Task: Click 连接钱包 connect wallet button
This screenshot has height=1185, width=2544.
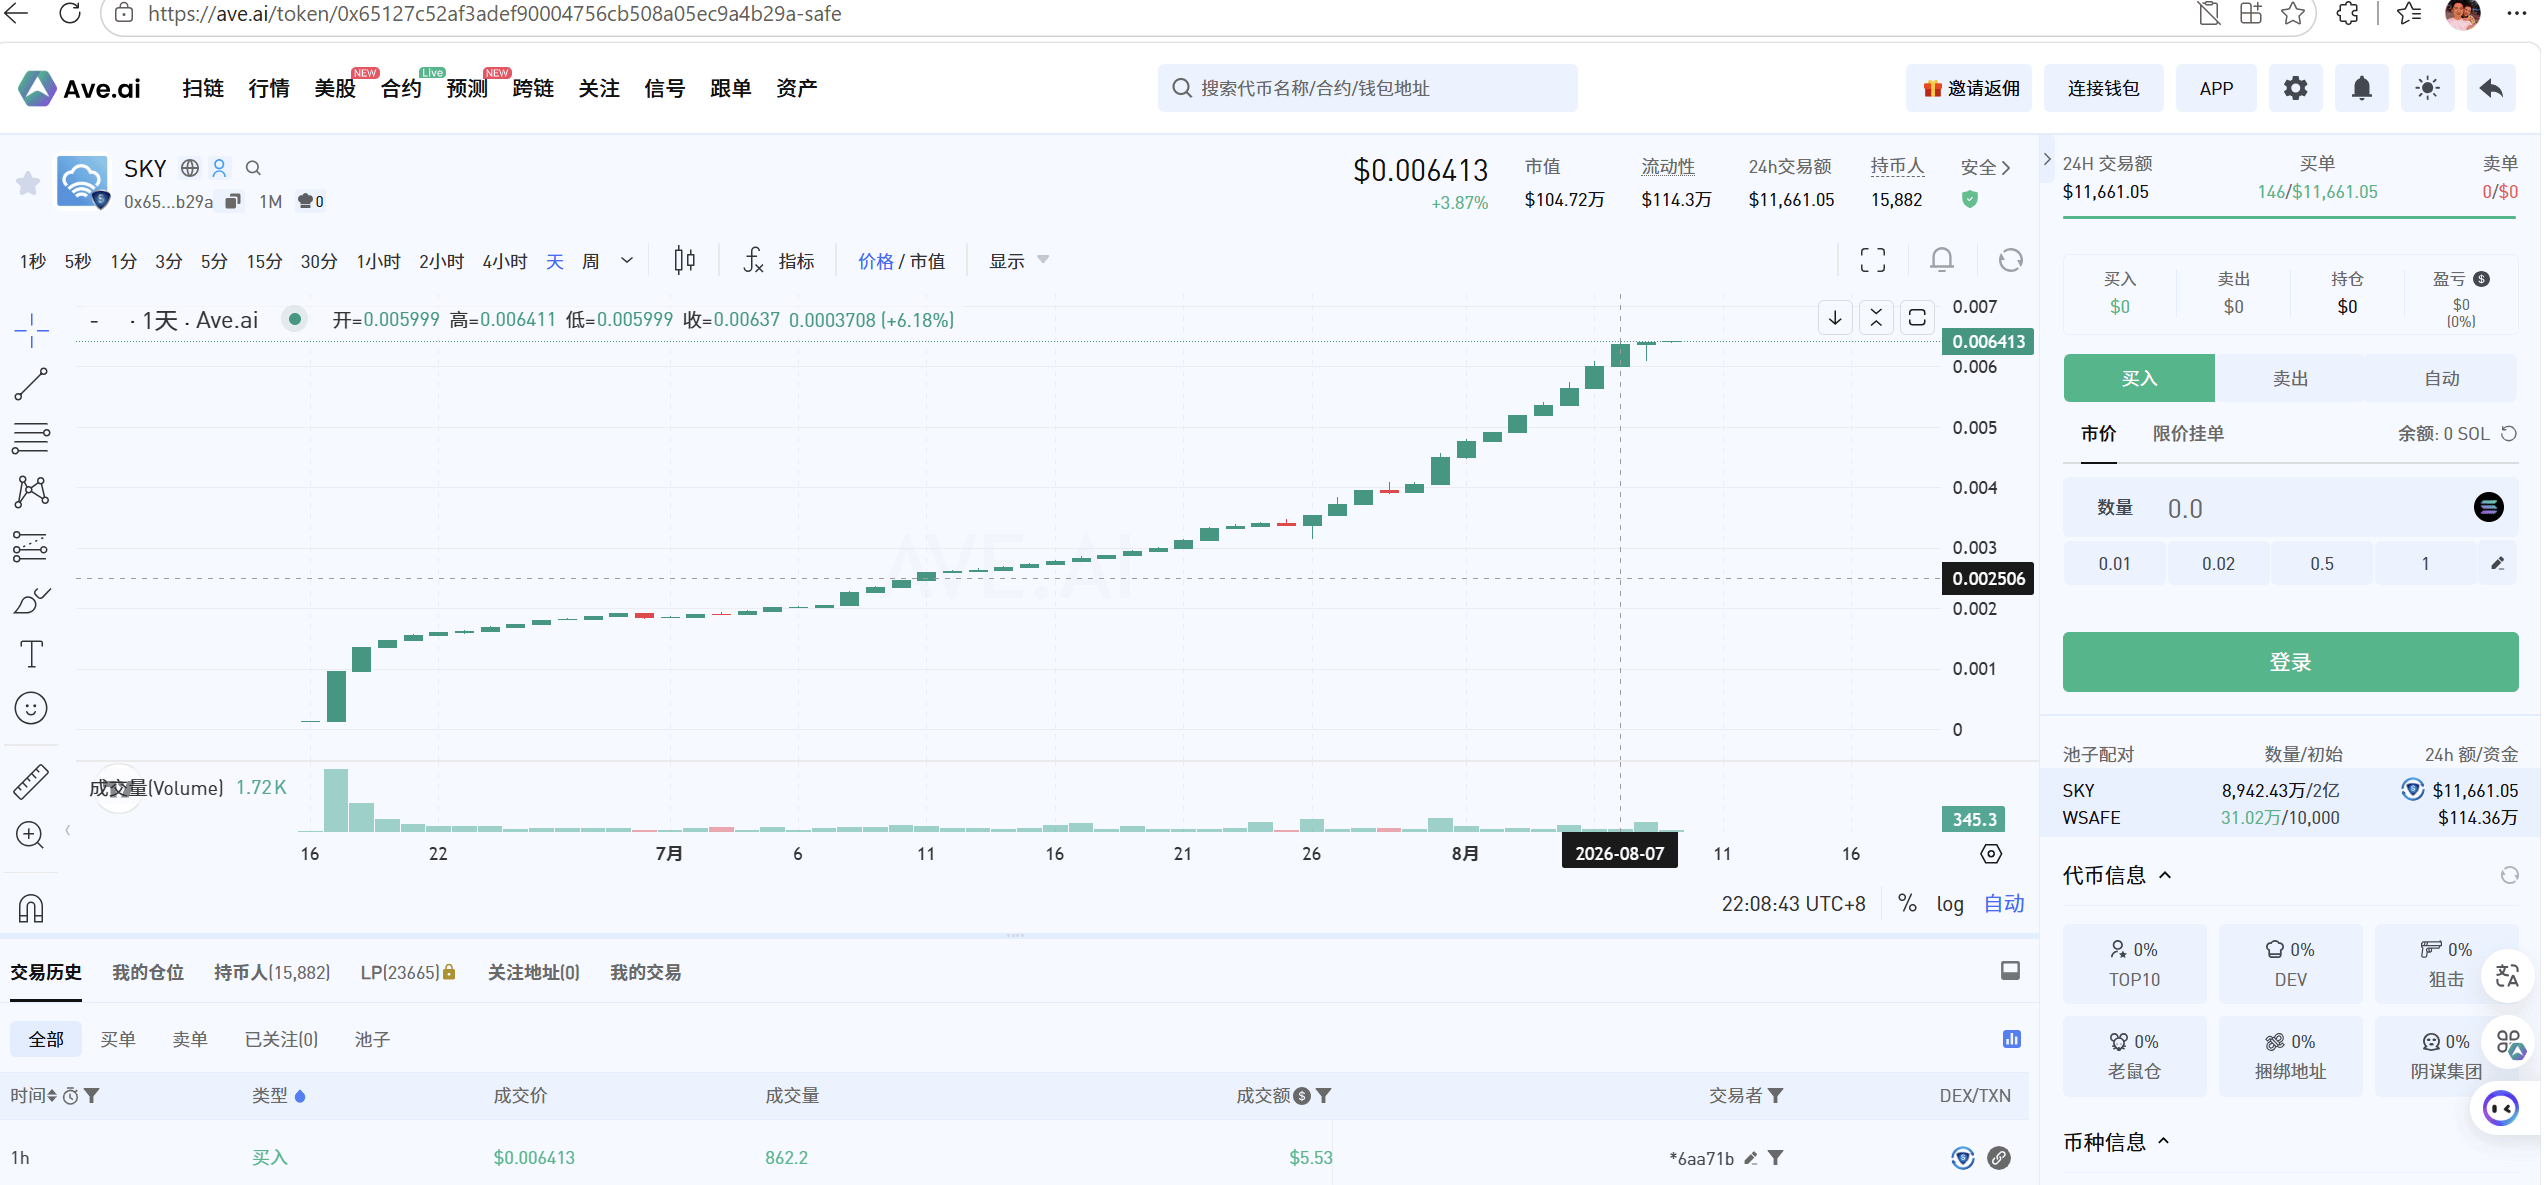Action: tap(2103, 88)
